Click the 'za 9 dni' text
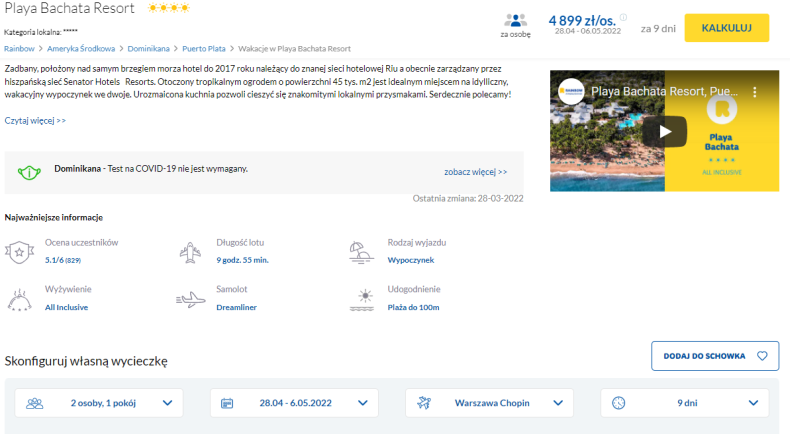 pyautogui.click(x=658, y=29)
